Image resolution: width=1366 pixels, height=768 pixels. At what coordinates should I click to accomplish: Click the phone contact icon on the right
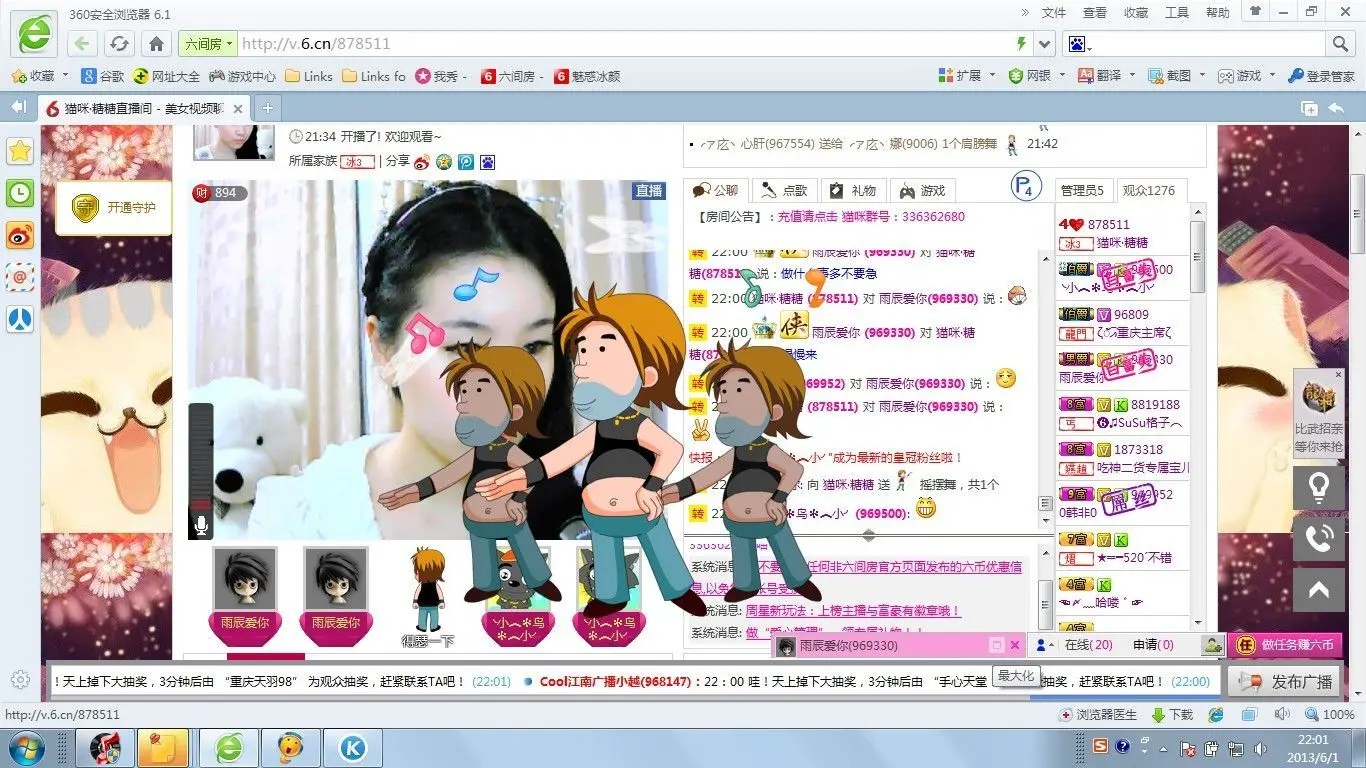1319,539
